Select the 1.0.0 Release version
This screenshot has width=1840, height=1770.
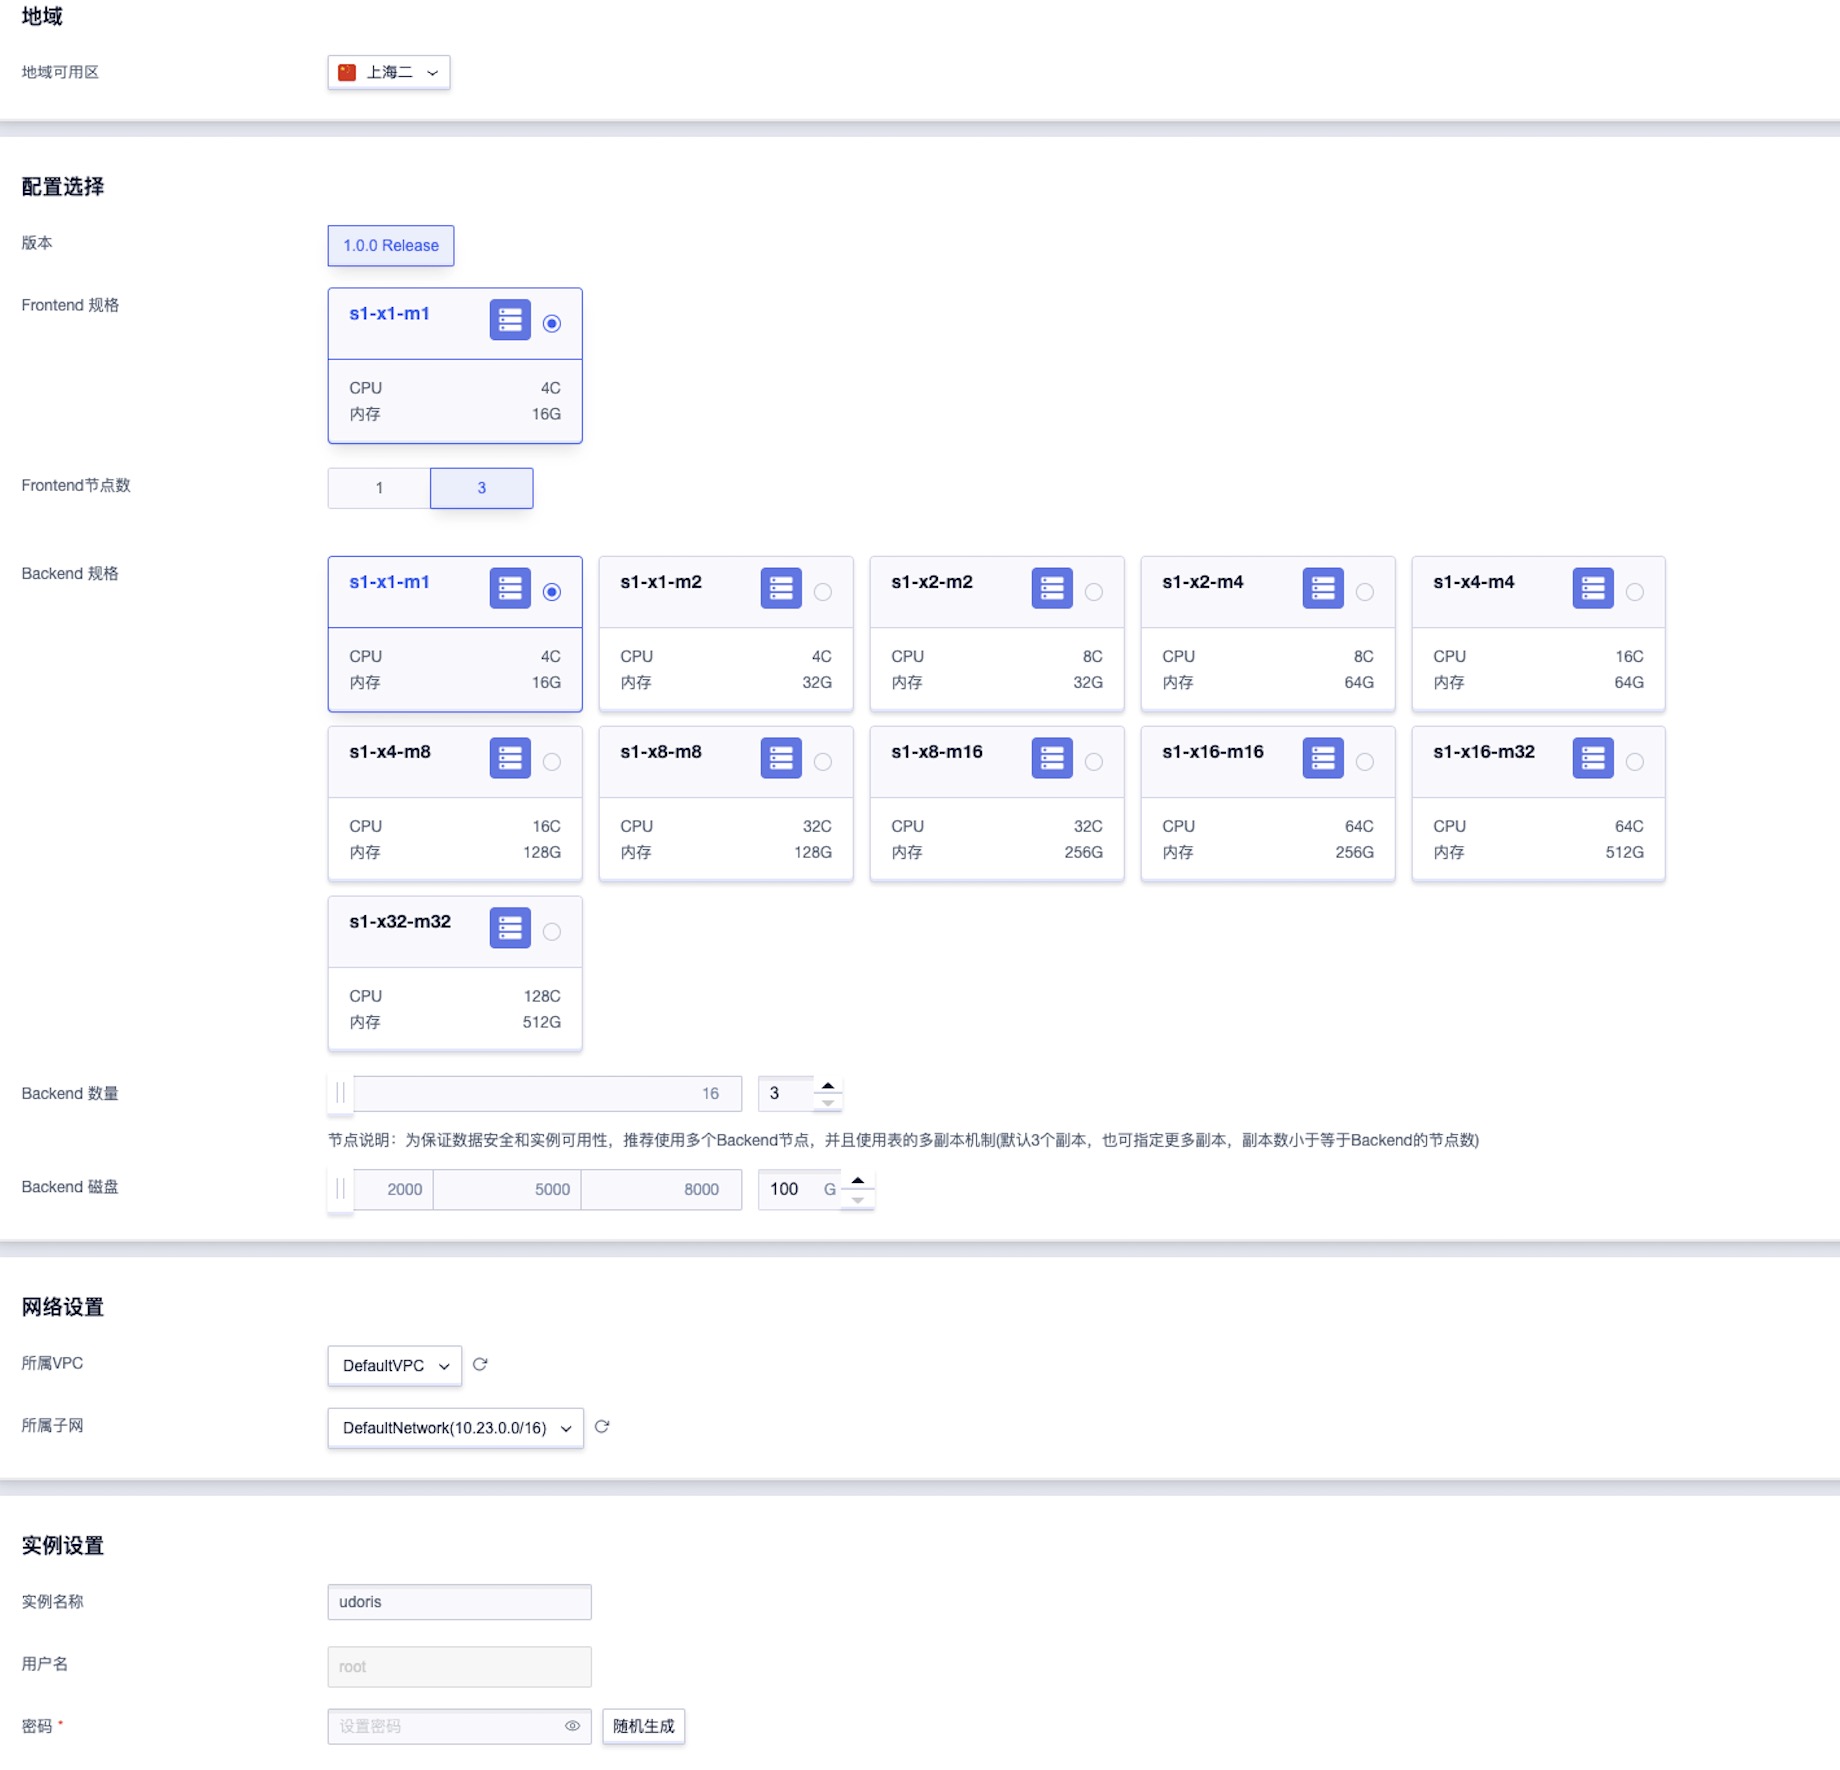point(390,245)
